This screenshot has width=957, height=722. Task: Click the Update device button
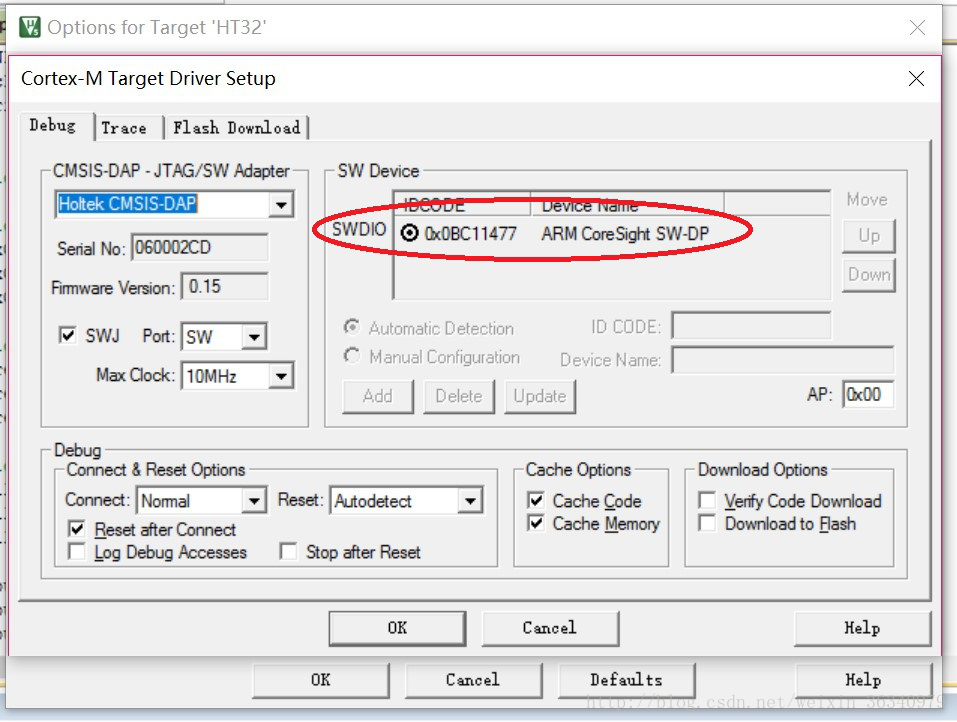[540, 397]
